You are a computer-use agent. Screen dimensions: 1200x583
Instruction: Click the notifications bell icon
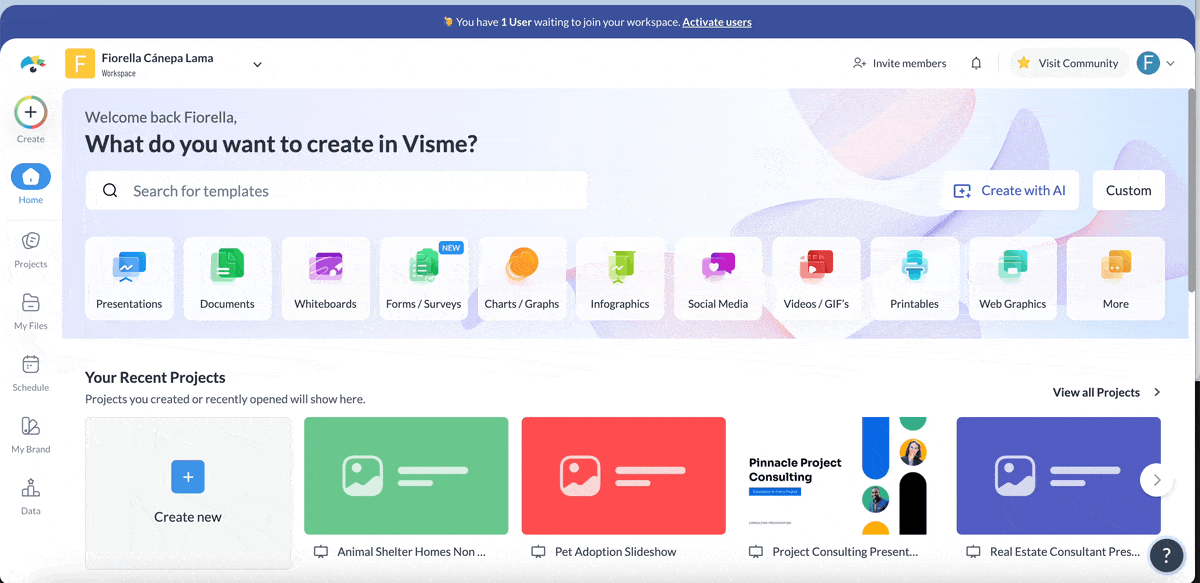(x=976, y=63)
